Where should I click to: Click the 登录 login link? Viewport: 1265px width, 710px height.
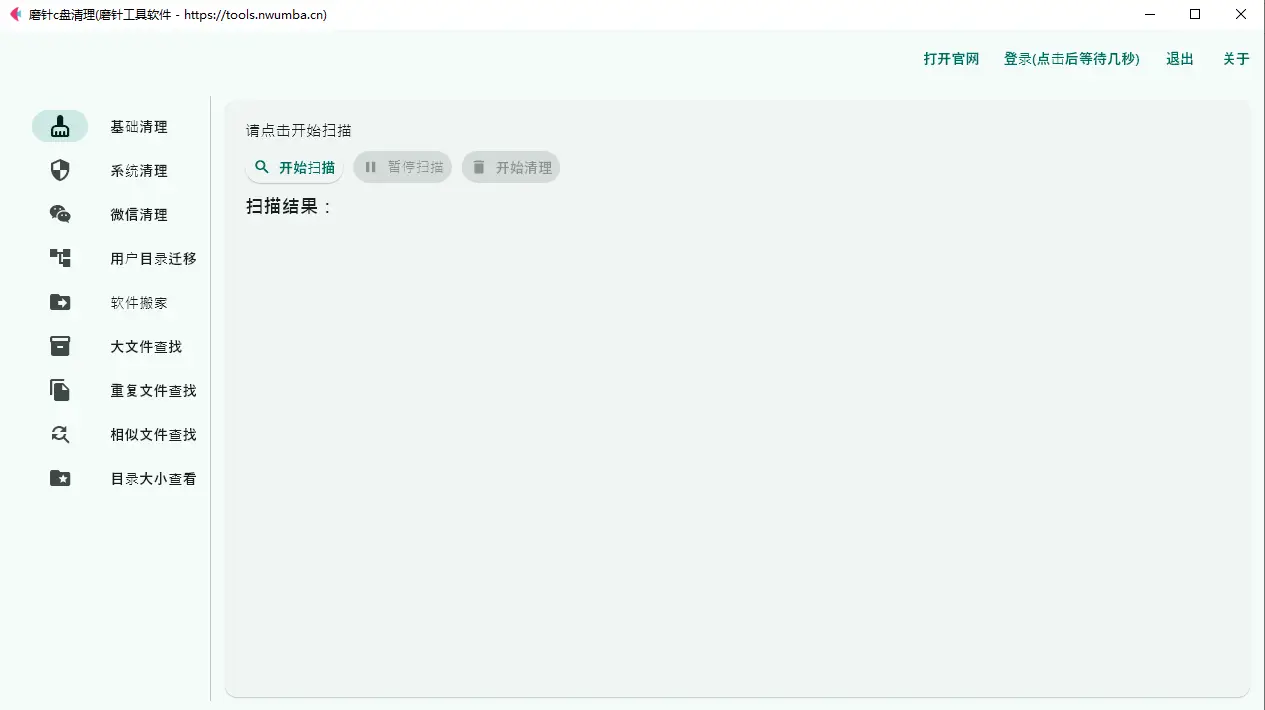1071,59
